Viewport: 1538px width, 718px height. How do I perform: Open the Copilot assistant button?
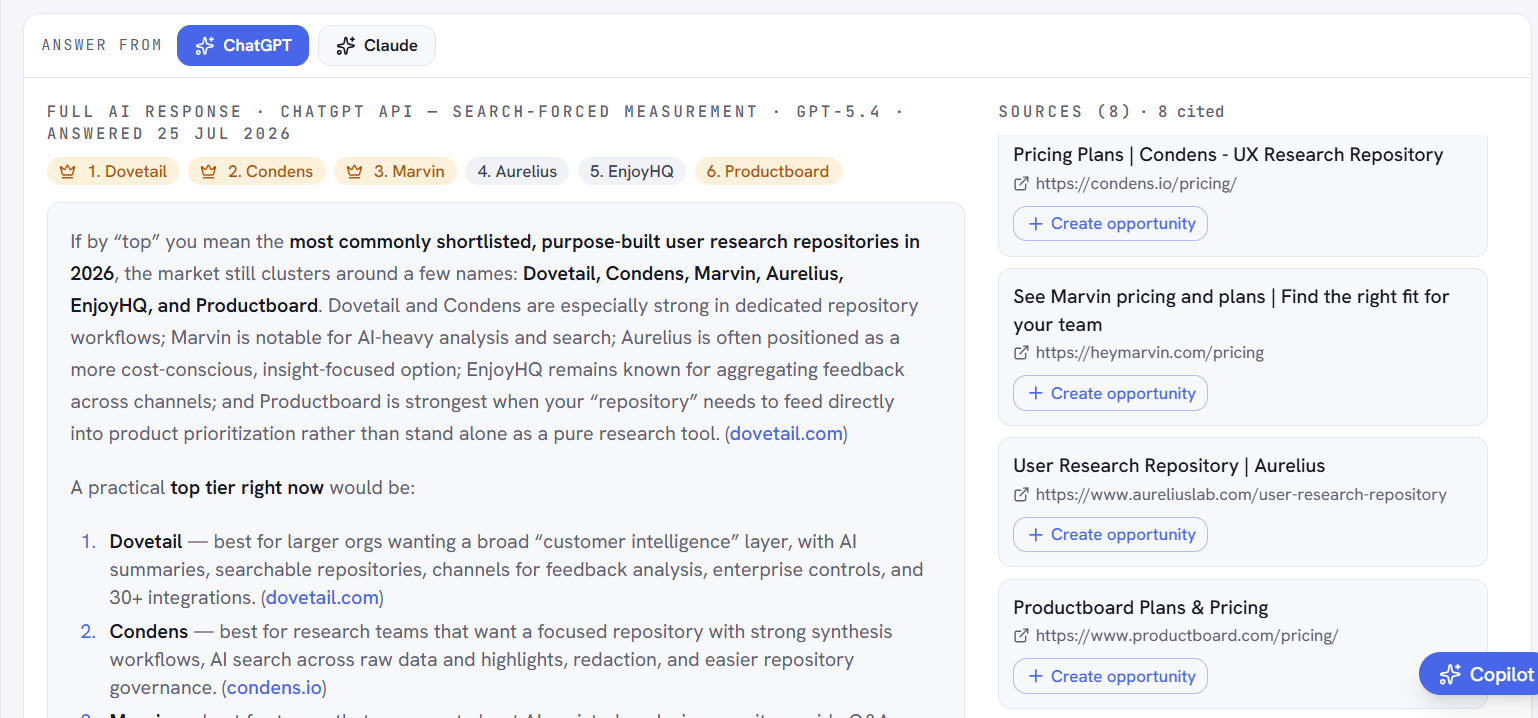[1479, 674]
